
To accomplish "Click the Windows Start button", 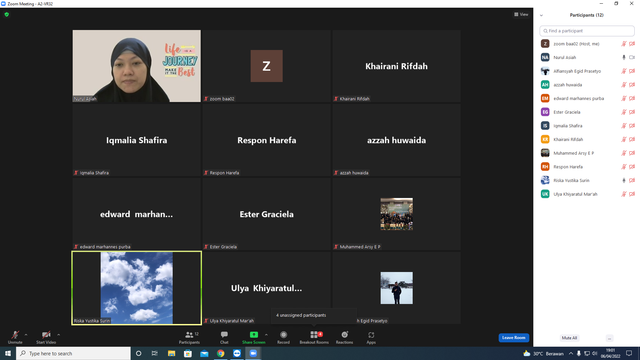I will (x=8, y=353).
